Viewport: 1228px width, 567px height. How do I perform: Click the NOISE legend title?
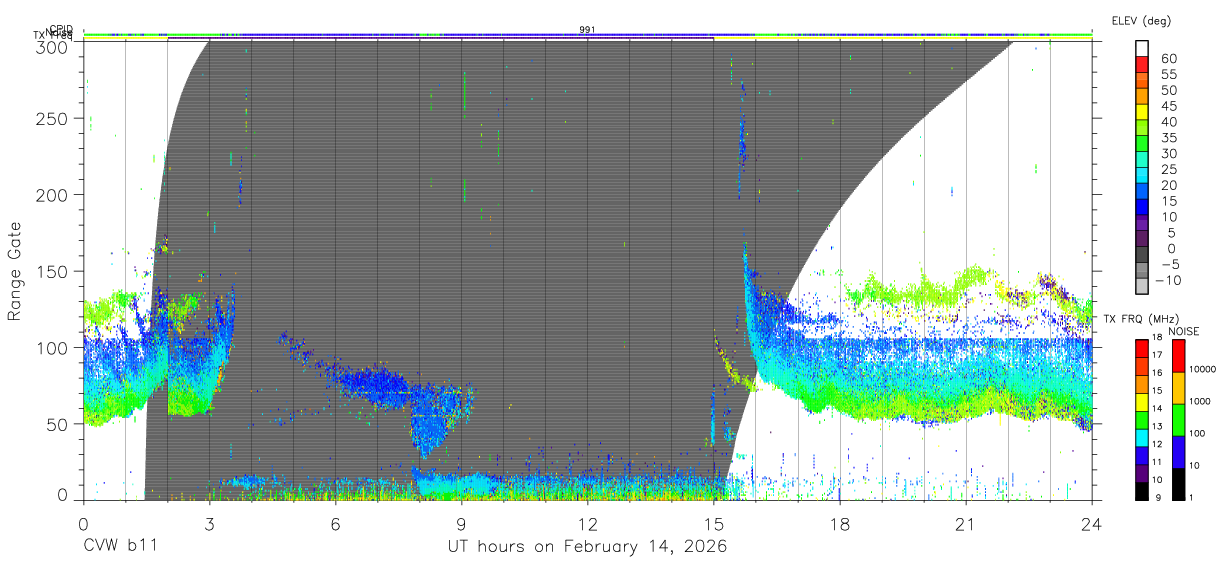pyautogui.click(x=1183, y=331)
